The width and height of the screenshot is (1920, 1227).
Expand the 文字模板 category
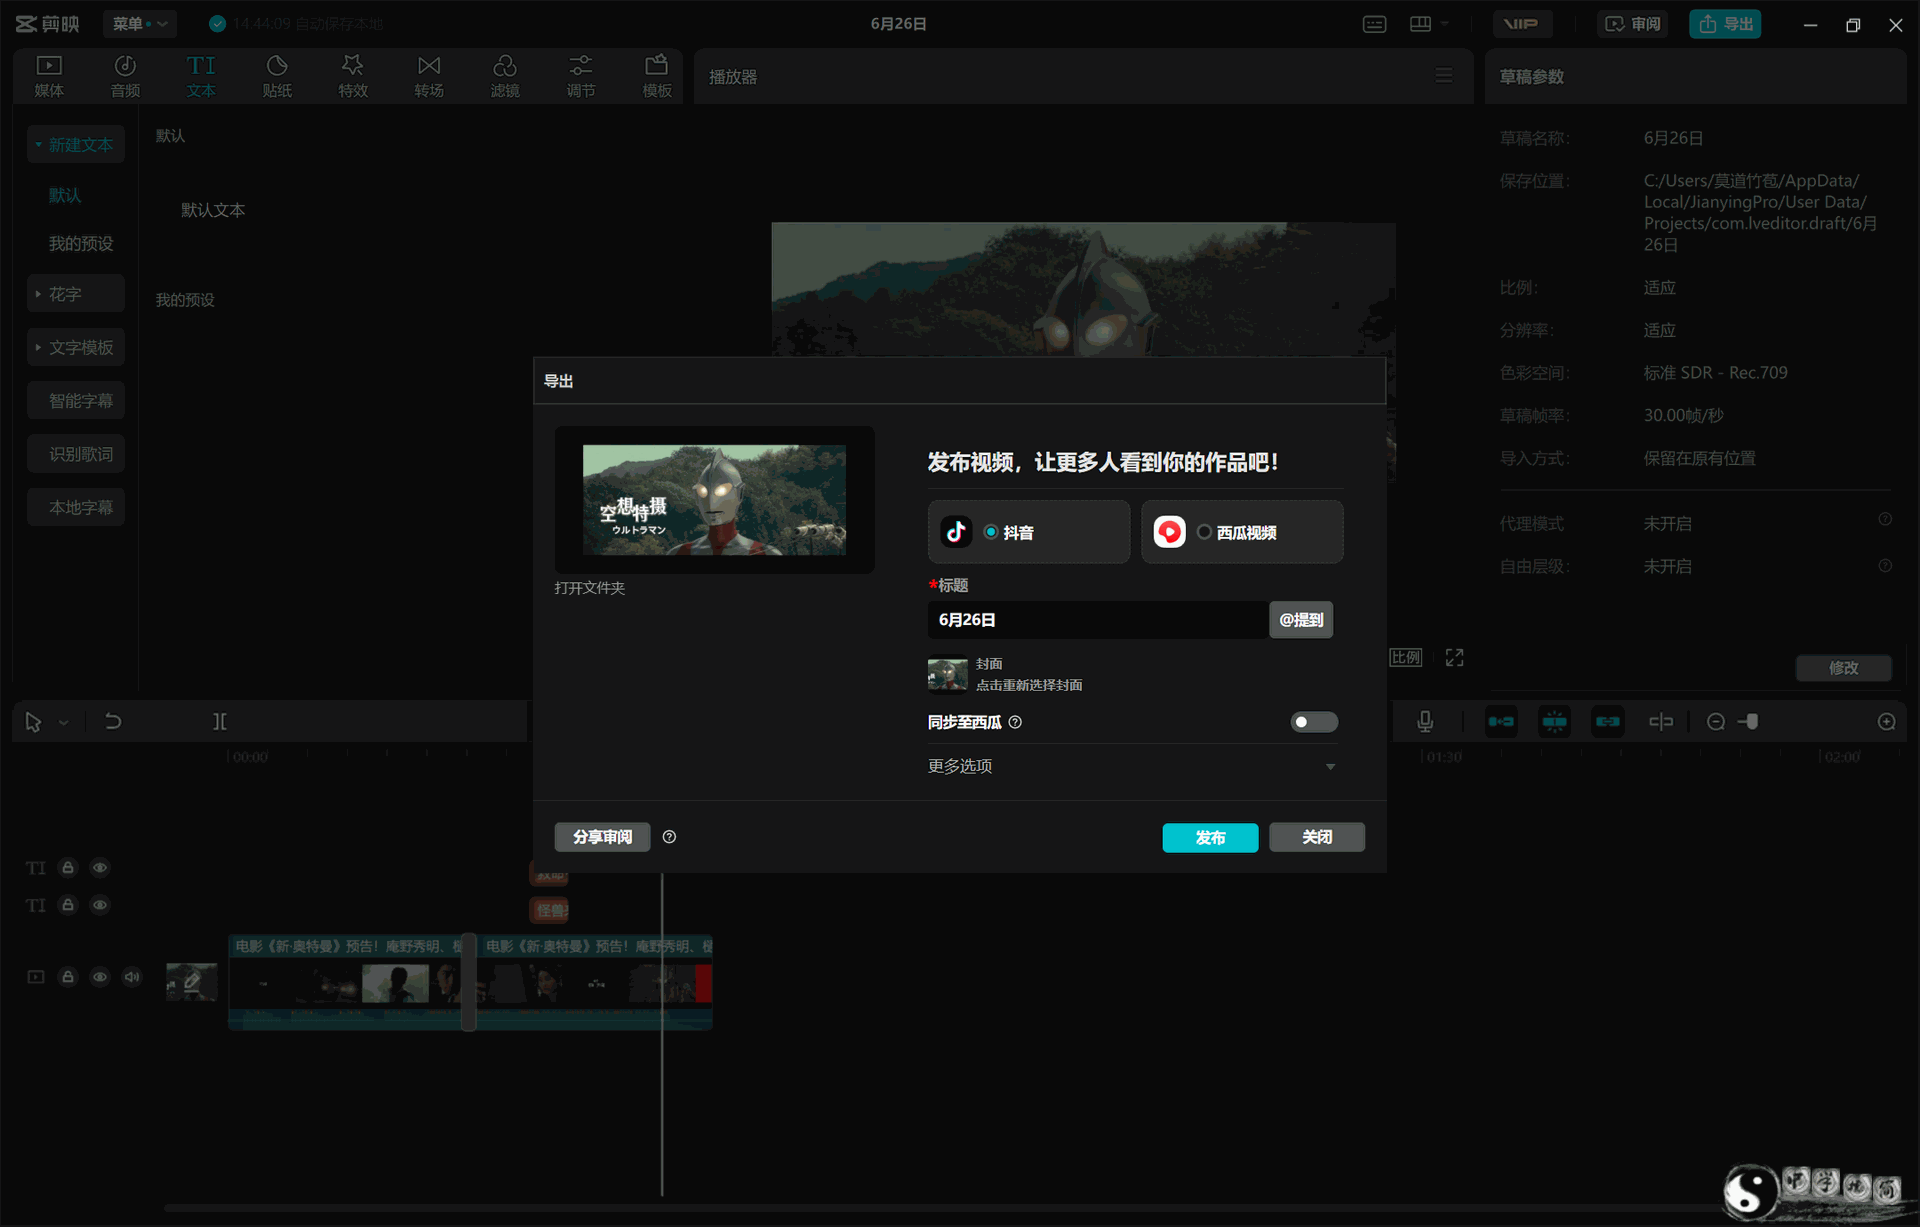pos(76,347)
